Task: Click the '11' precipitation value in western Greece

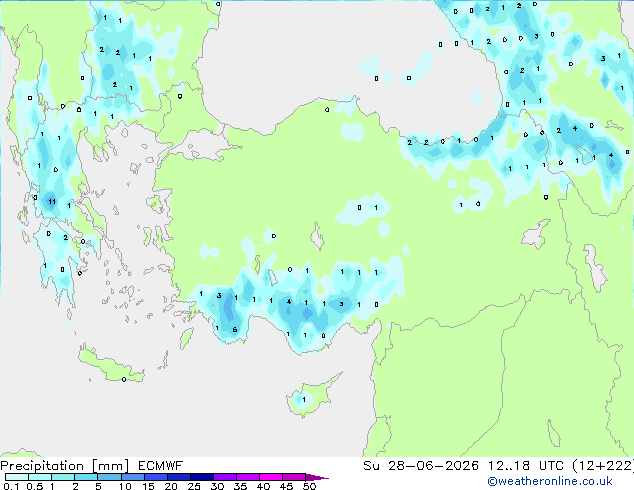Action: (52, 201)
